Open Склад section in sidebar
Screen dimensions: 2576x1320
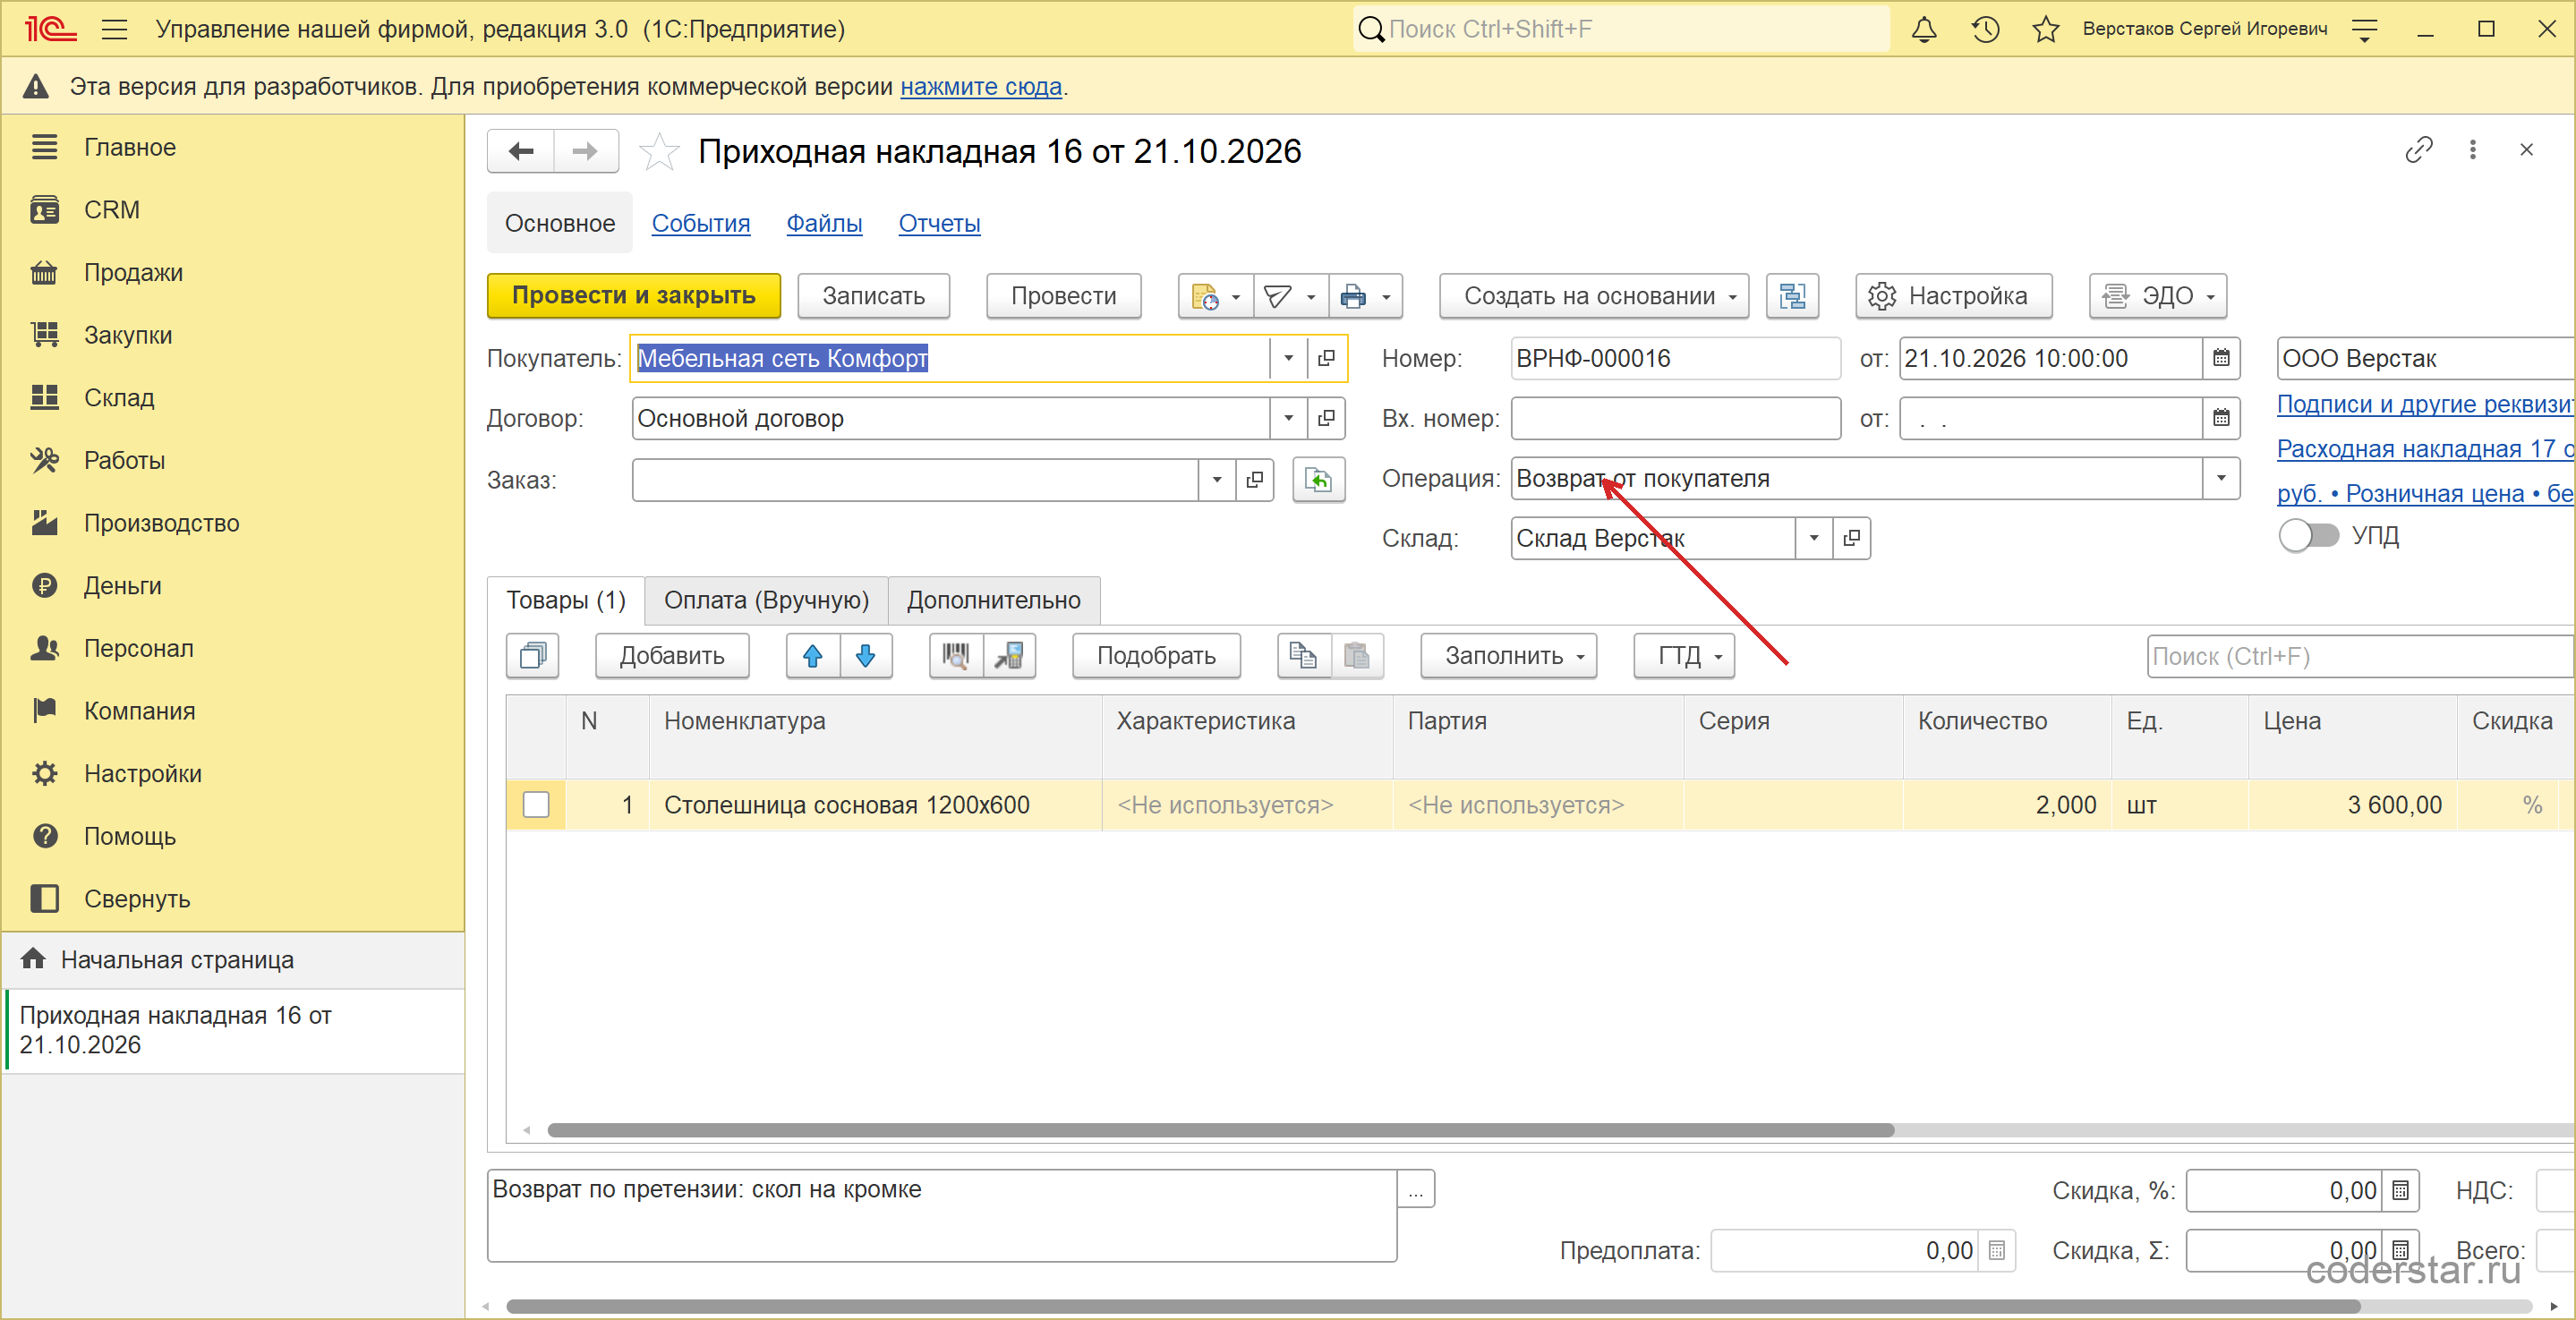pos(119,398)
